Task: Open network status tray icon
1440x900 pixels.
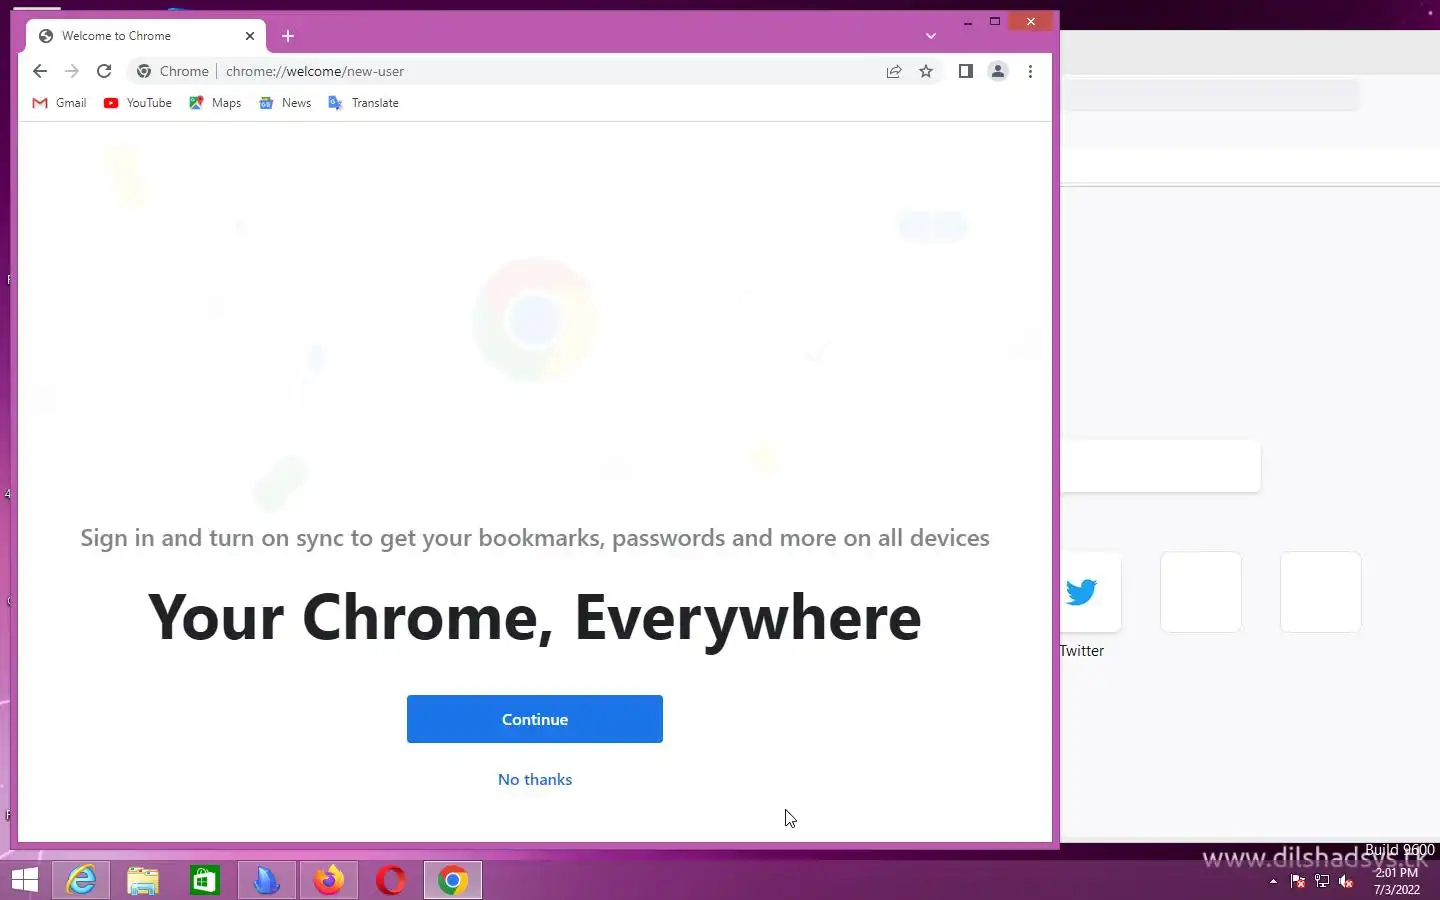Action: click(1322, 881)
